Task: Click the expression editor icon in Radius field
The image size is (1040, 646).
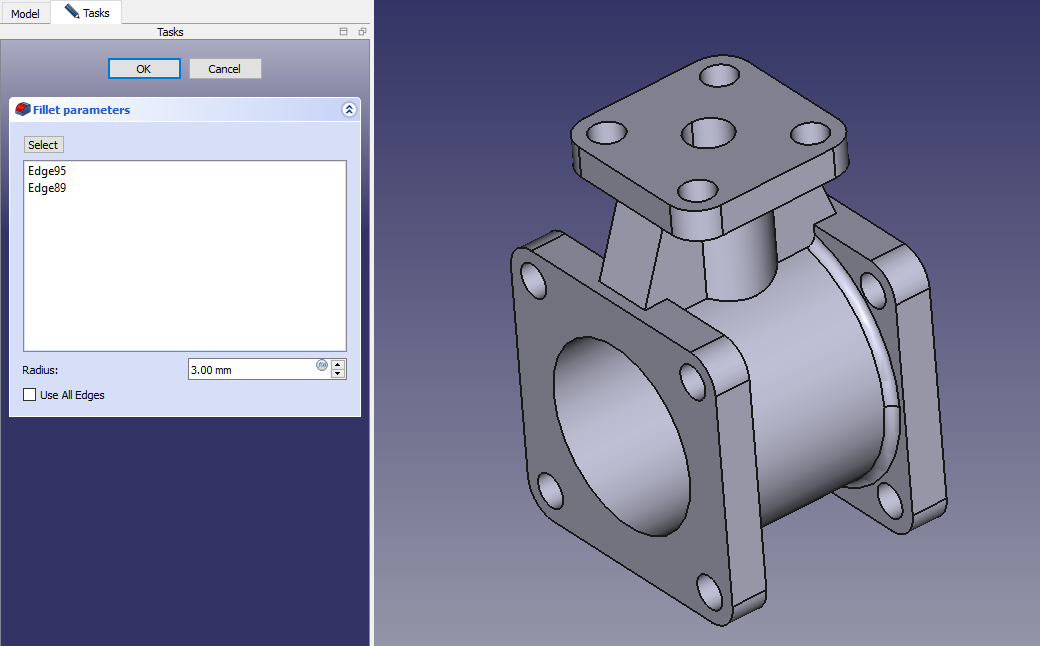Action: pos(322,365)
